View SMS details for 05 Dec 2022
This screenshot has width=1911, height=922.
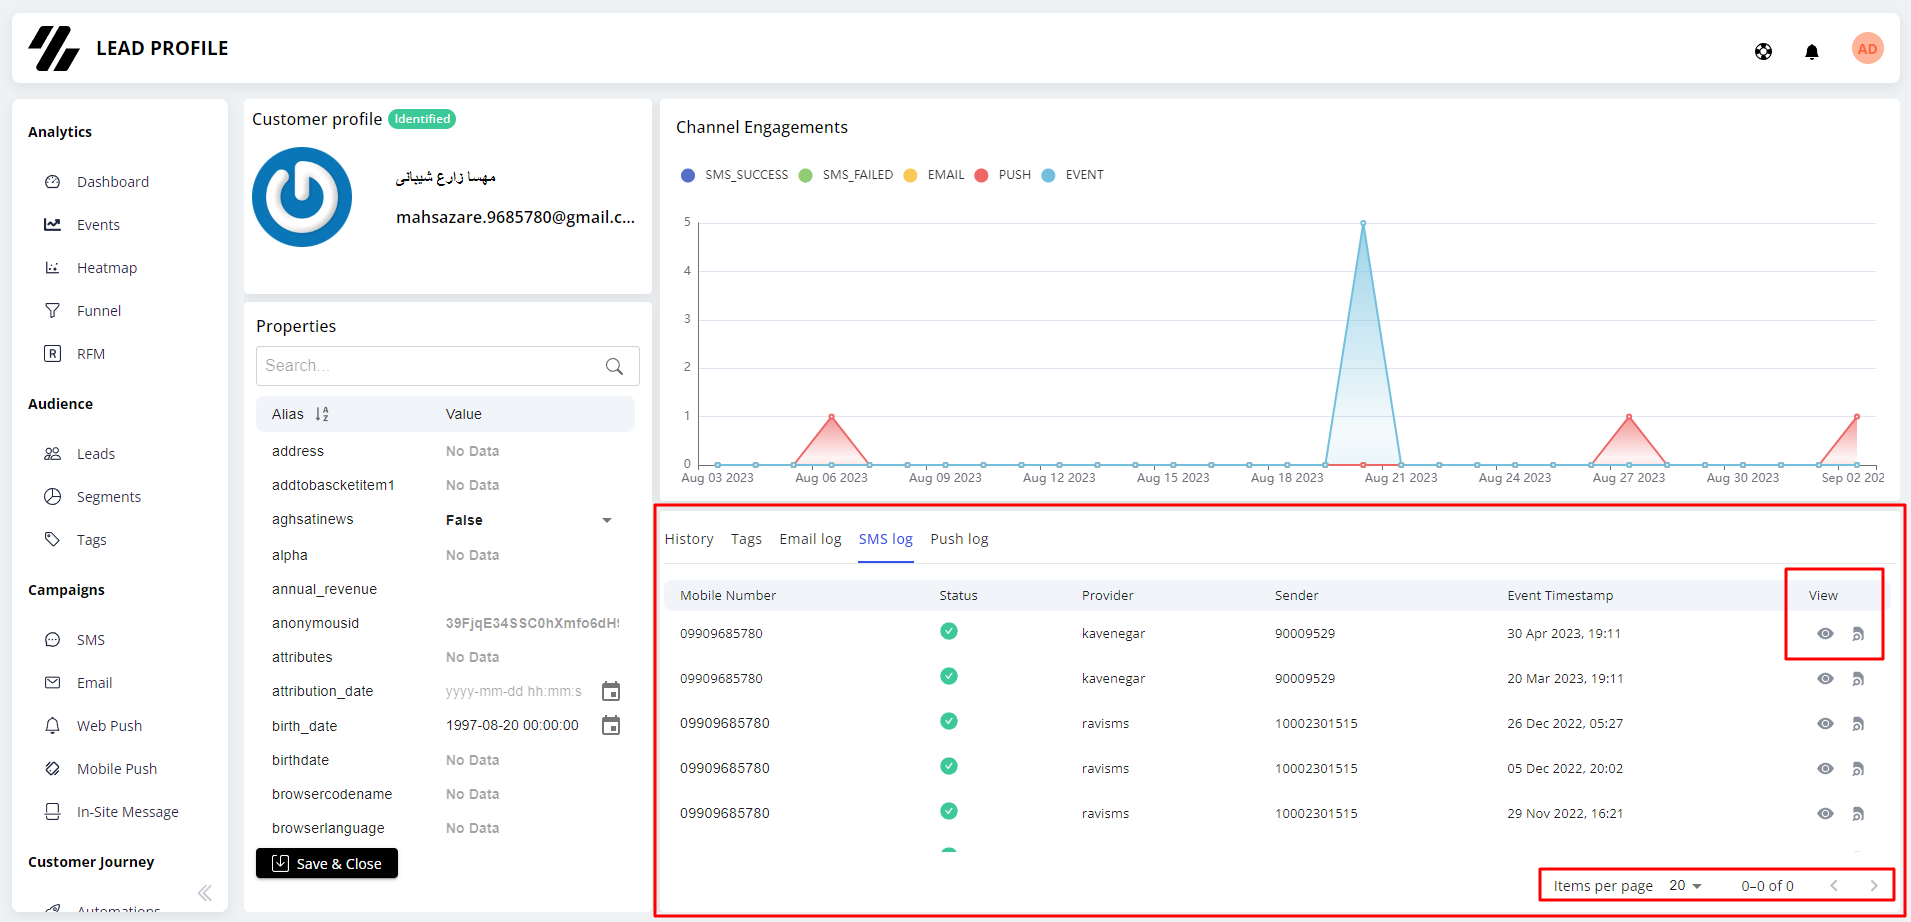click(x=1825, y=769)
